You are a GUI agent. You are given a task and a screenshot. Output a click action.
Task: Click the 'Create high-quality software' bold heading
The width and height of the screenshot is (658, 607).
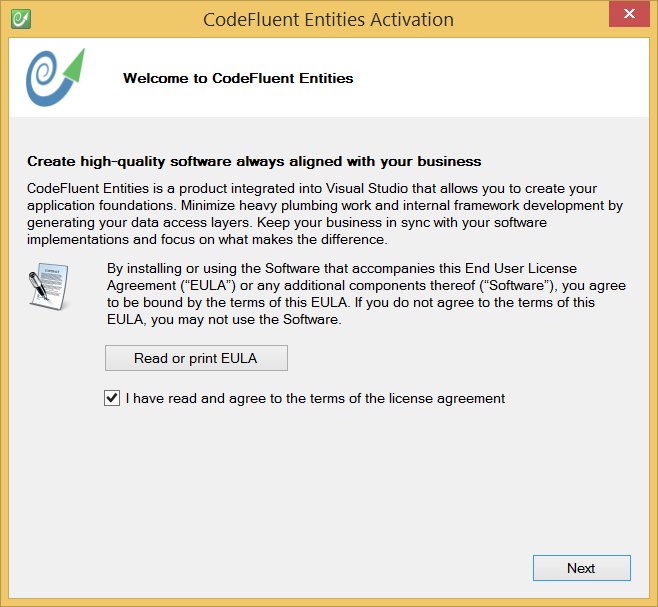click(254, 161)
